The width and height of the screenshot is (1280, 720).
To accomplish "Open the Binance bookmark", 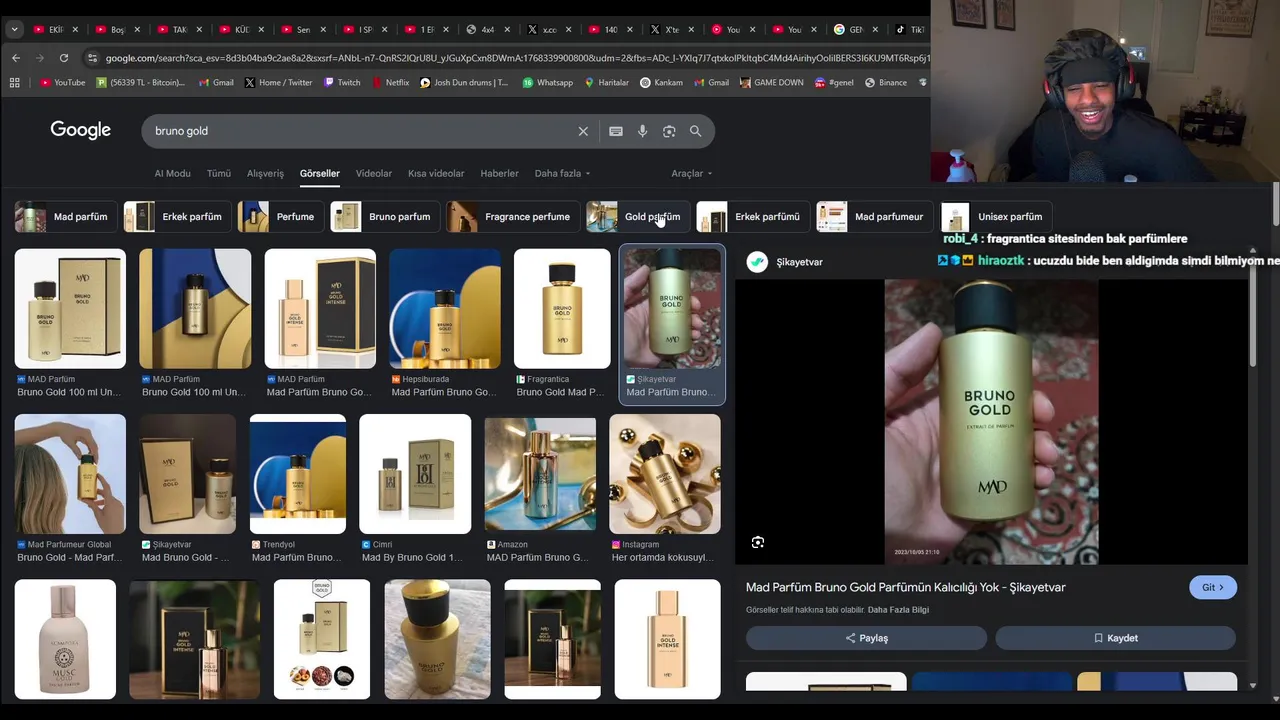I will (885, 83).
